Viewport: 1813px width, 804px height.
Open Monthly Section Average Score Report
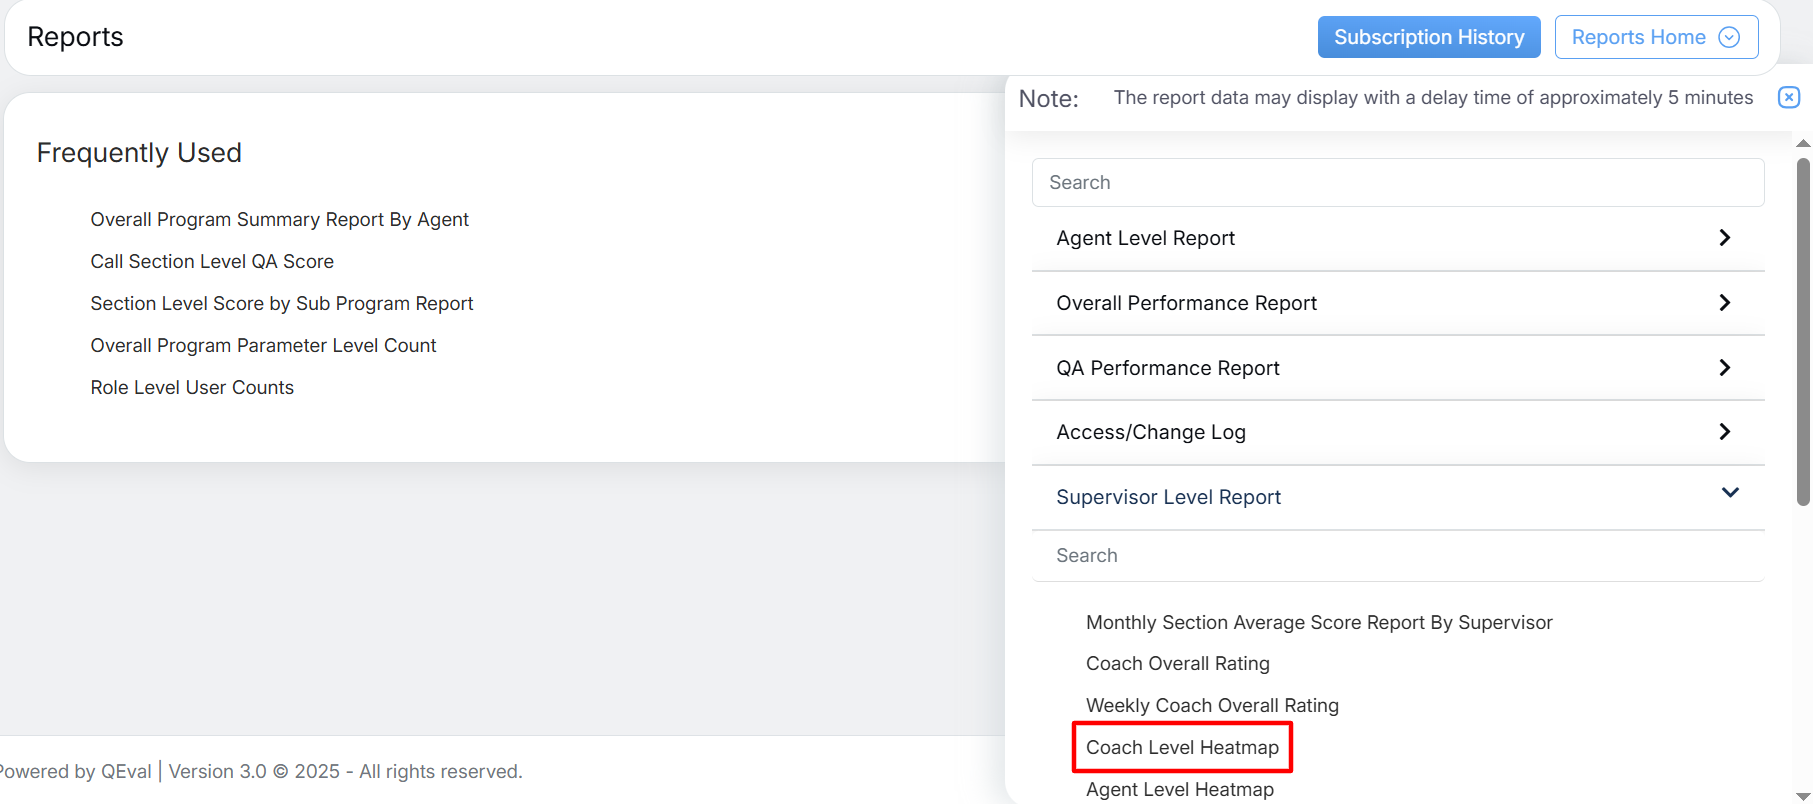1318,623
